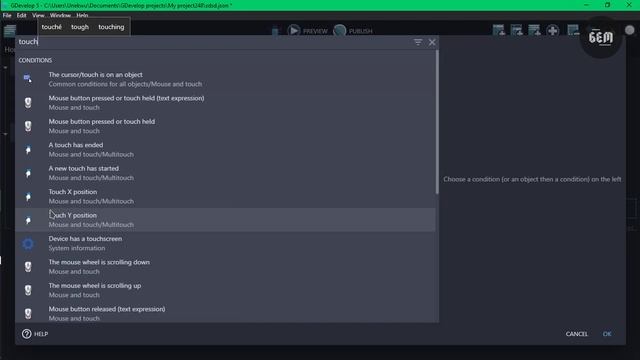Open the search filter options icon
The width and height of the screenshot is (640, 360).
418,42
